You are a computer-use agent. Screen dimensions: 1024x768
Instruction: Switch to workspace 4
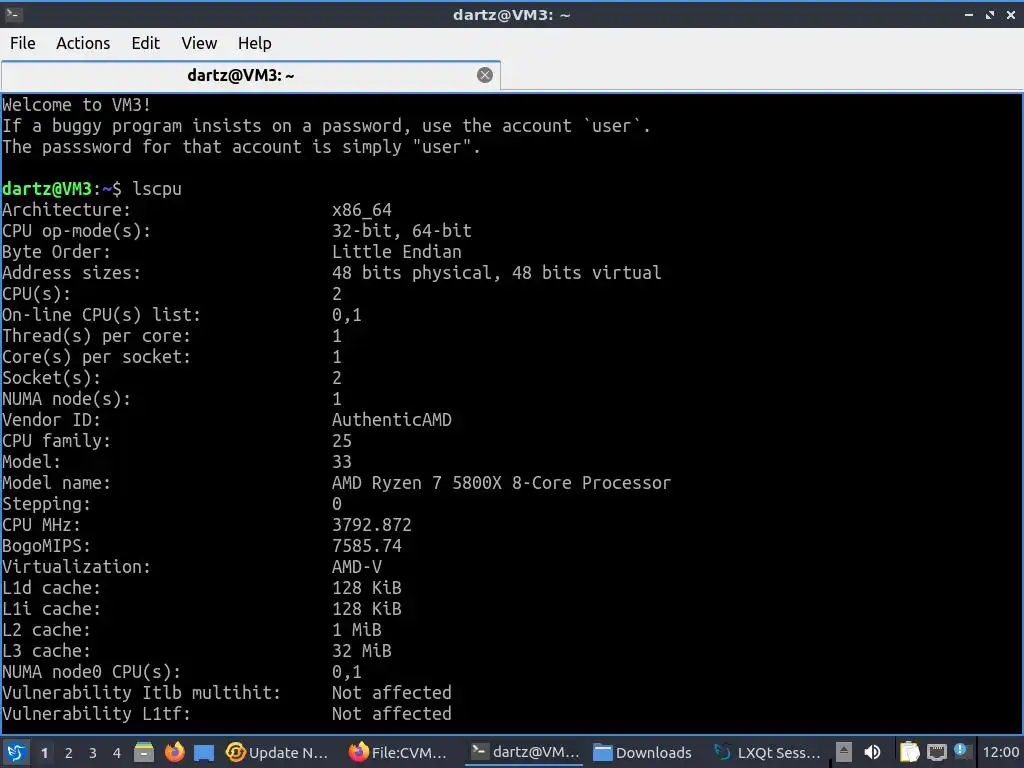coord(117,753)
